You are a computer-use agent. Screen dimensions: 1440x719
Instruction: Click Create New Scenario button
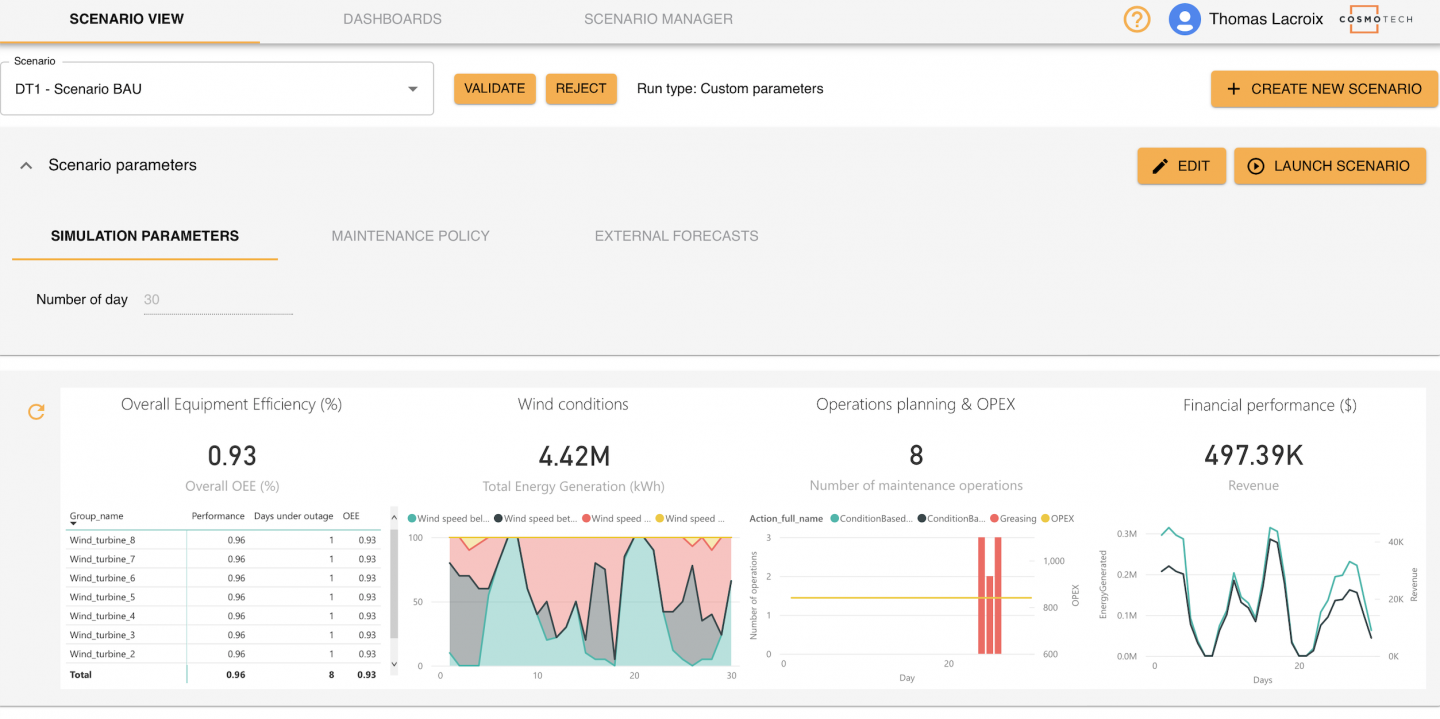pos(1324,89)
